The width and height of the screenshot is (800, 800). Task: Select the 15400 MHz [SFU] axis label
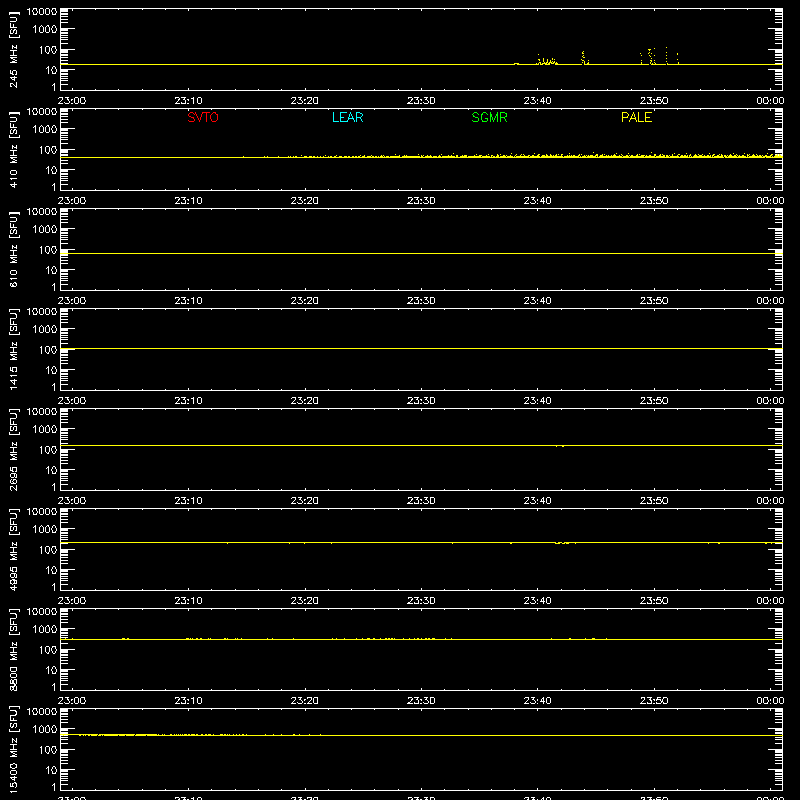14,749
